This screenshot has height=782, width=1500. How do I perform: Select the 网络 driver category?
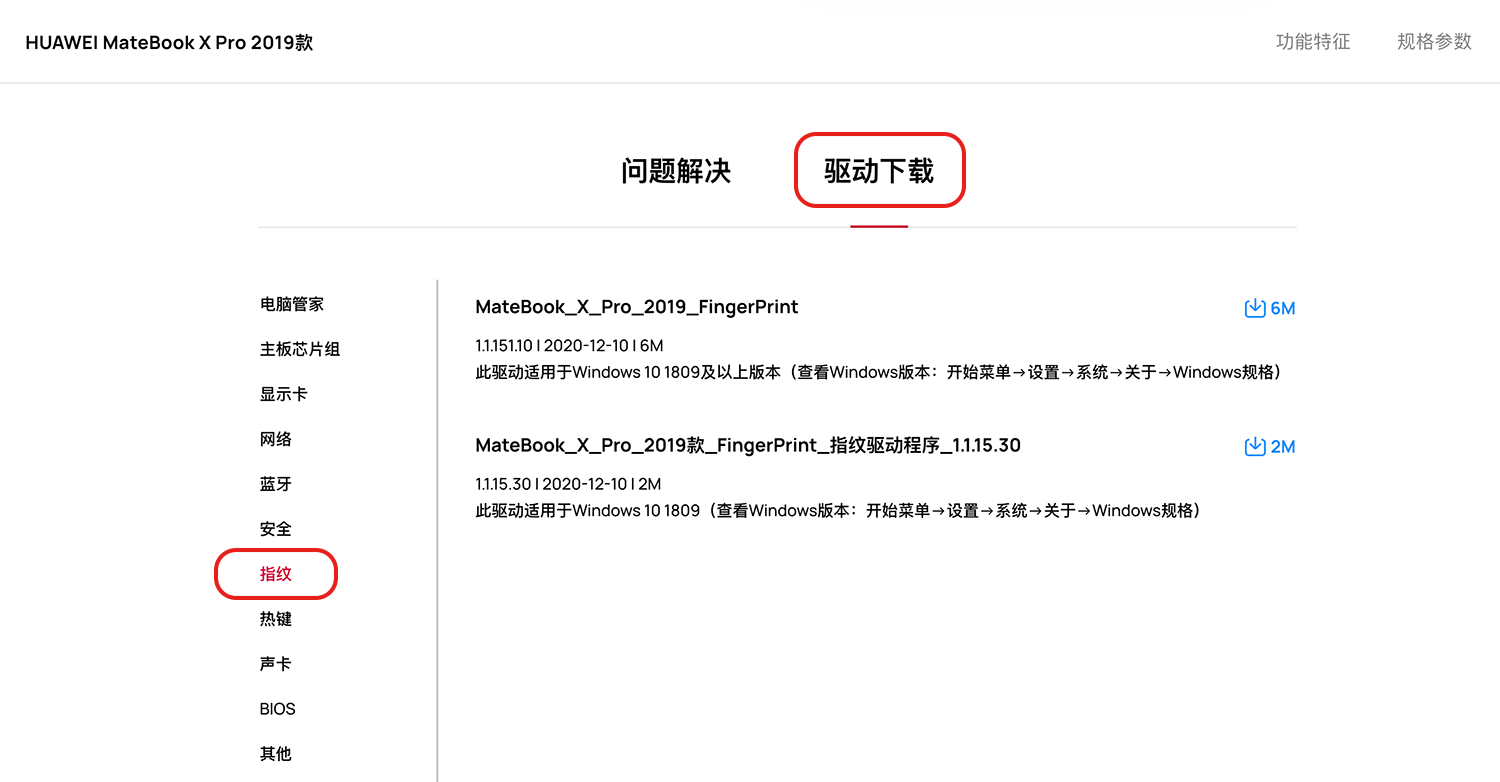(x=276, y=439)
